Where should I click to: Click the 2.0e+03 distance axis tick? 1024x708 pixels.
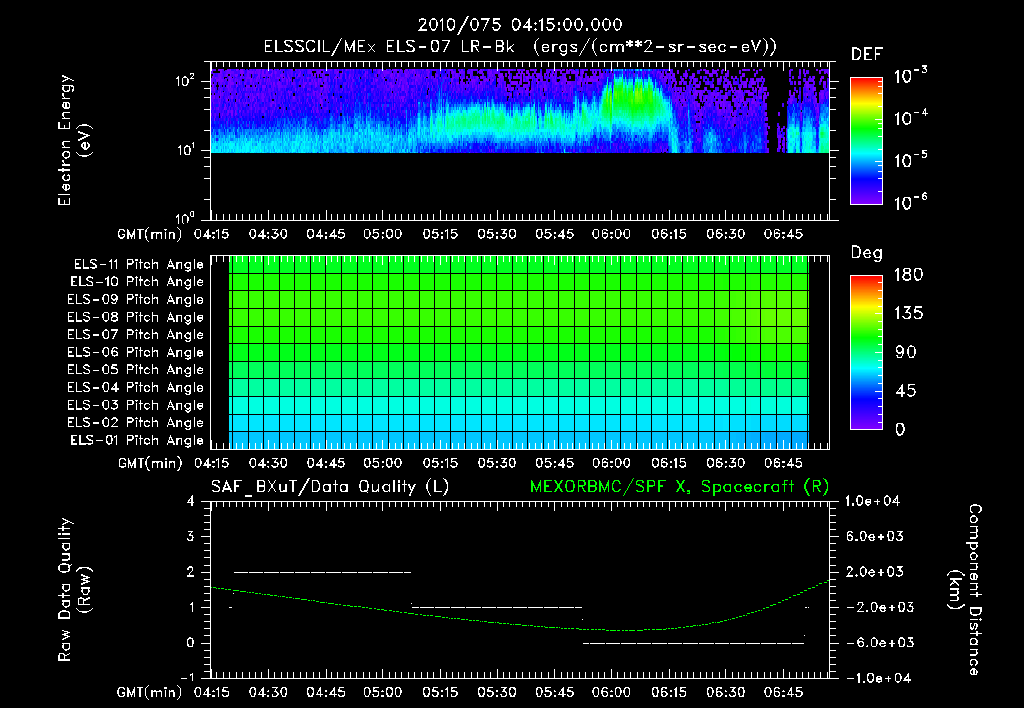[876, 572]
